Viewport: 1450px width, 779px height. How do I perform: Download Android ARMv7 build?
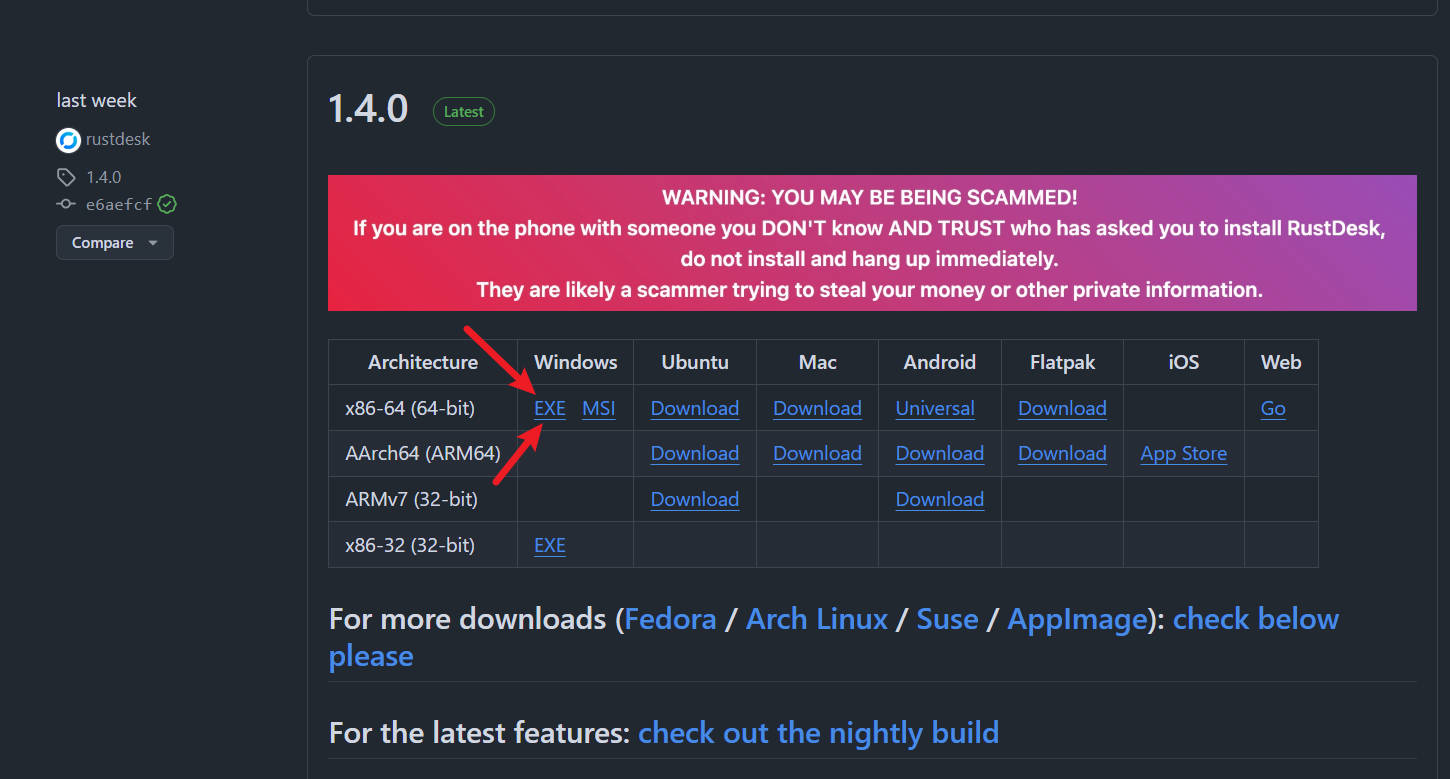(x=940, y=499)
